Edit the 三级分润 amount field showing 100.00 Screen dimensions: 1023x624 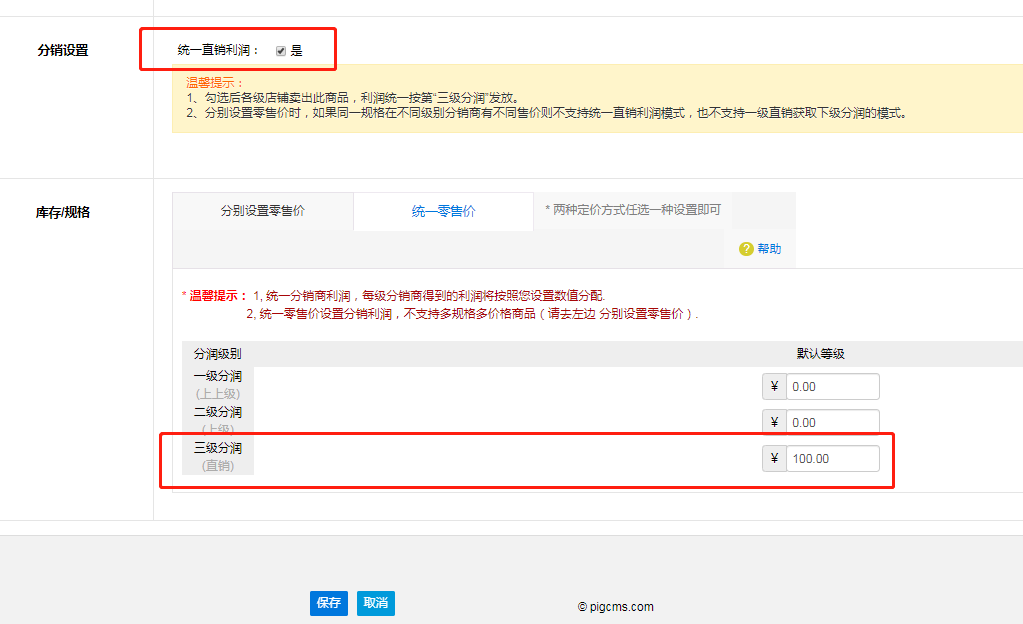(x=832, y=458)
